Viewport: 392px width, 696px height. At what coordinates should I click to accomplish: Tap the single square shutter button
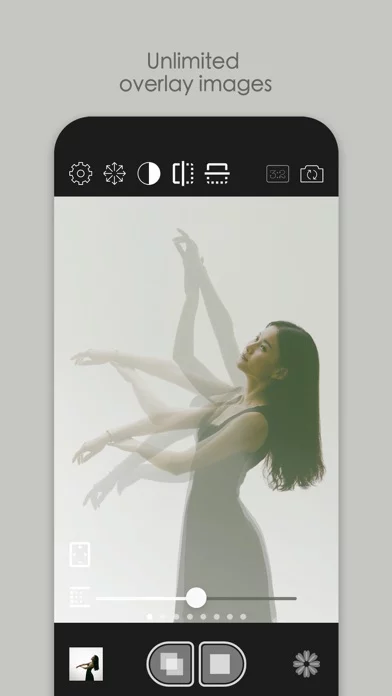222,664
